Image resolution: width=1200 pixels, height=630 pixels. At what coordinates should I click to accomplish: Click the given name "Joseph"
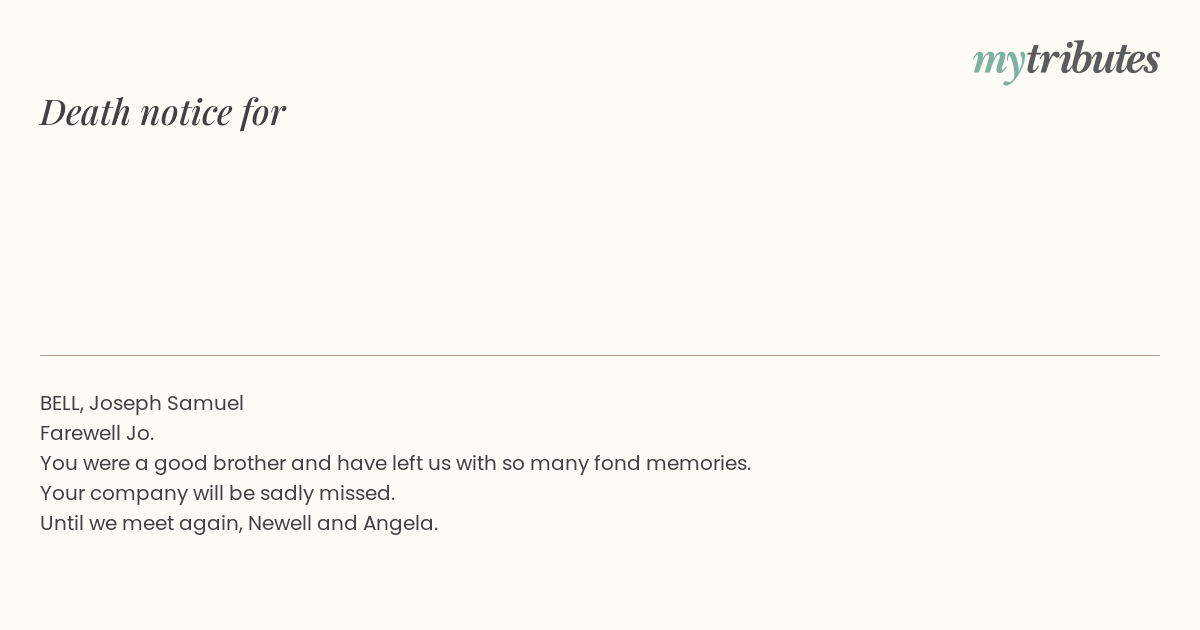[125, 404]
